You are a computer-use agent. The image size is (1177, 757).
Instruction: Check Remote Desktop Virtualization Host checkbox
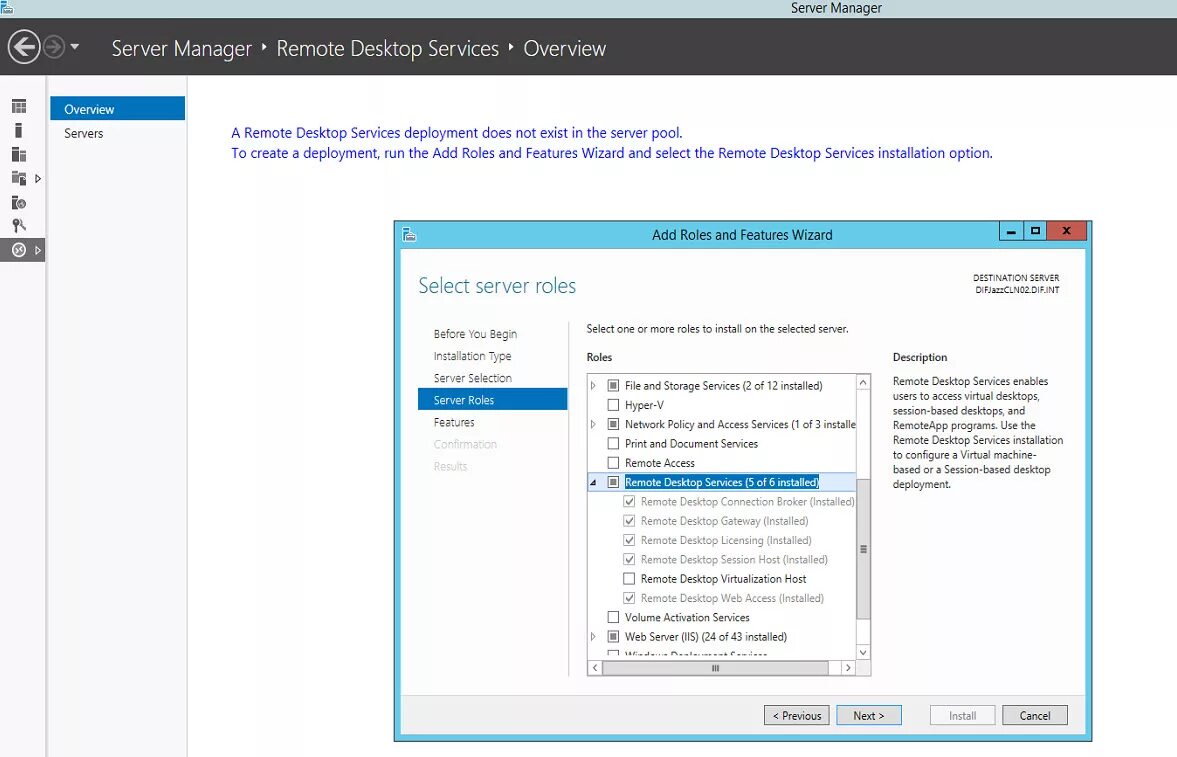click(629, 579)
